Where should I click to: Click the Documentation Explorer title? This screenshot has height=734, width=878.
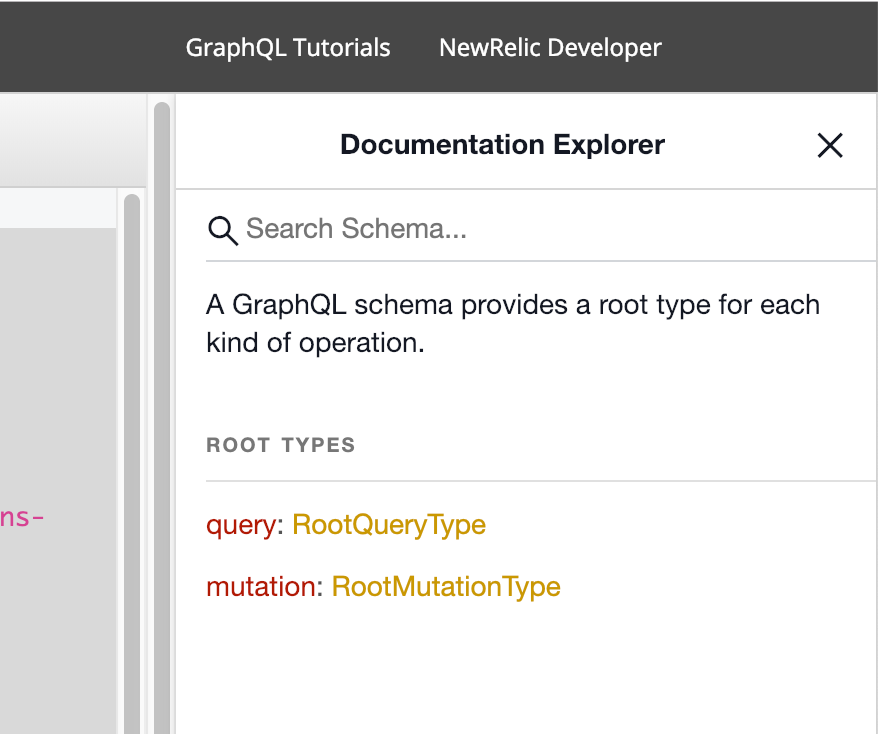(x=502, y=145)
